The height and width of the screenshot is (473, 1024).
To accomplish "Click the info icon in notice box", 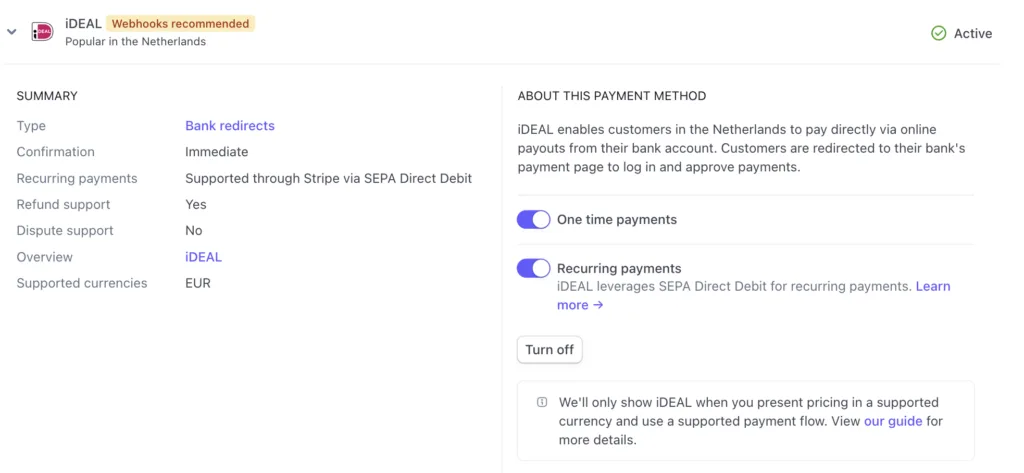I will 541,402.
